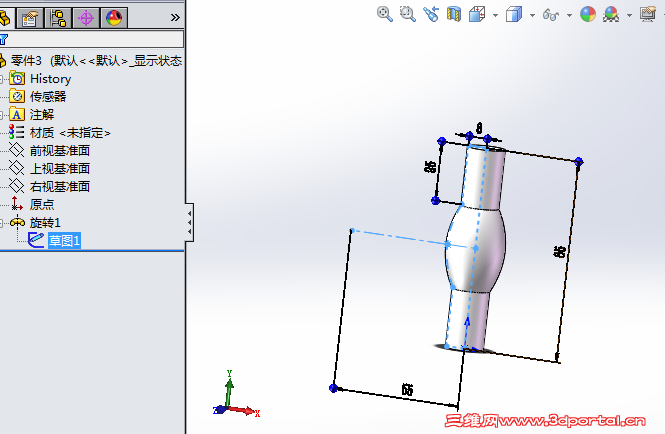665x434 pixels.
Task: Select the 右视基准面 right plane
Action: click(60, 186)
